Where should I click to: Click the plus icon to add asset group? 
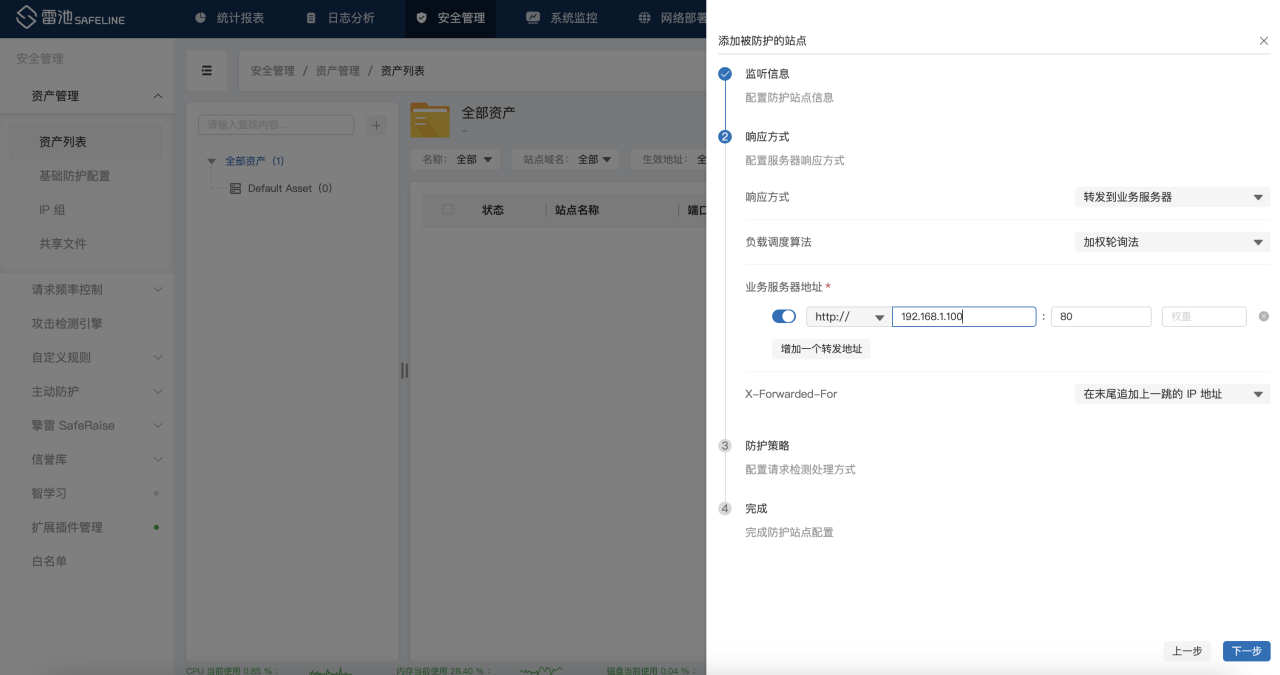376,125
